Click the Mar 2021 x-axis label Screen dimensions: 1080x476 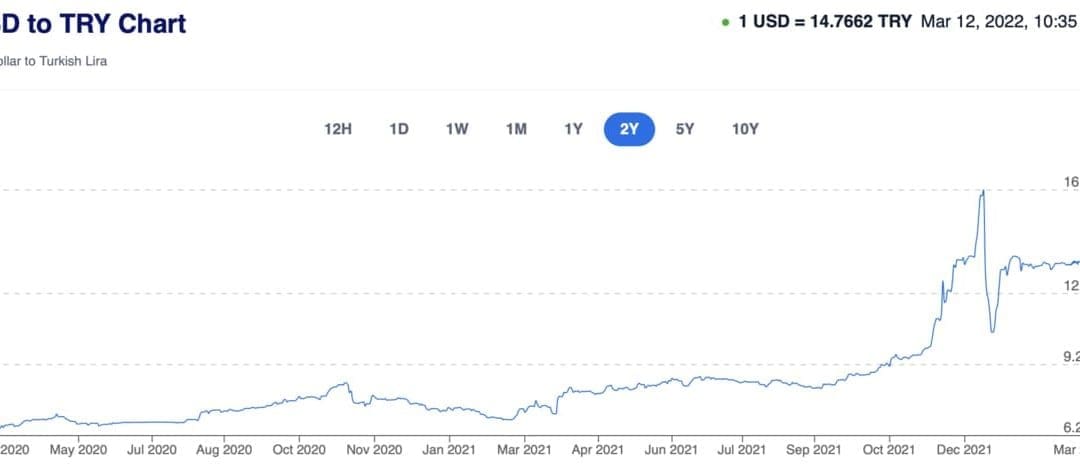click(523, 451)
